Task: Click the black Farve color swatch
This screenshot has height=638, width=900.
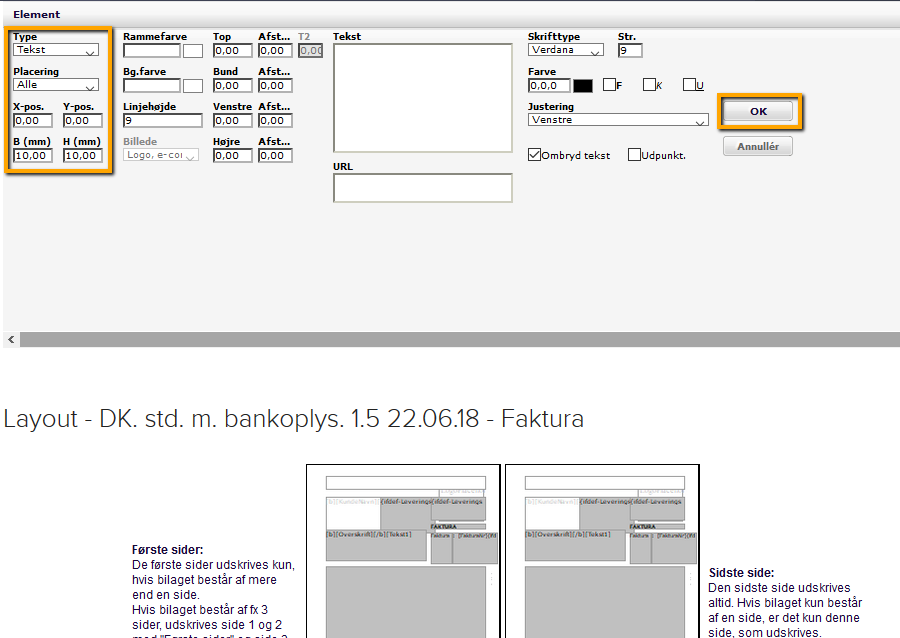Action: 583,86
